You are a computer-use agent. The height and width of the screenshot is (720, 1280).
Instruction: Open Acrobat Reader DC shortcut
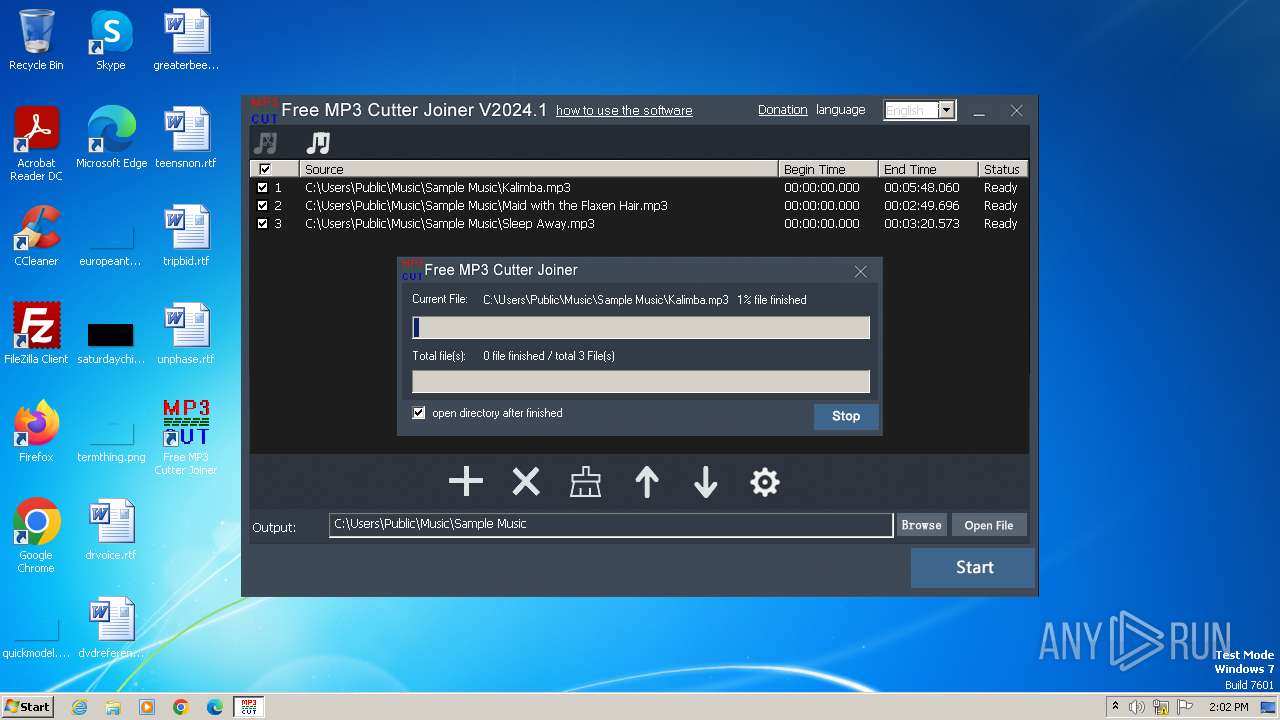click(36, 144)
